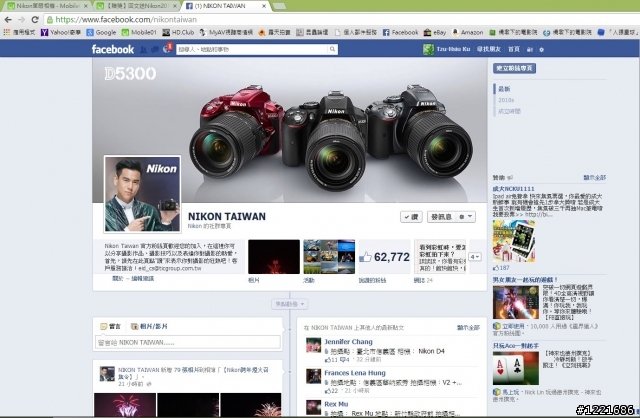Open eBay bookmark
The height and width of the screenshot is (418, 640).
(435, 32)
